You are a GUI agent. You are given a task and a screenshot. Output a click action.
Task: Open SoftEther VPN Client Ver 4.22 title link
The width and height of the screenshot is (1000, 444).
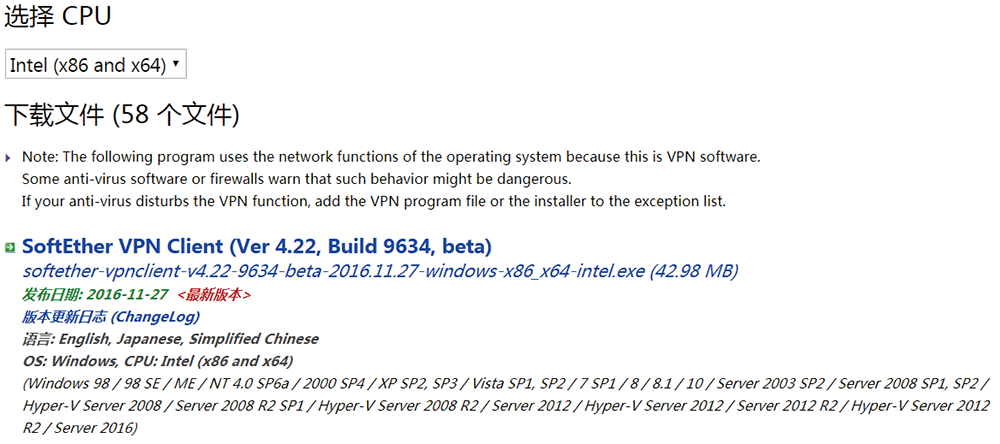coord(256,246)
